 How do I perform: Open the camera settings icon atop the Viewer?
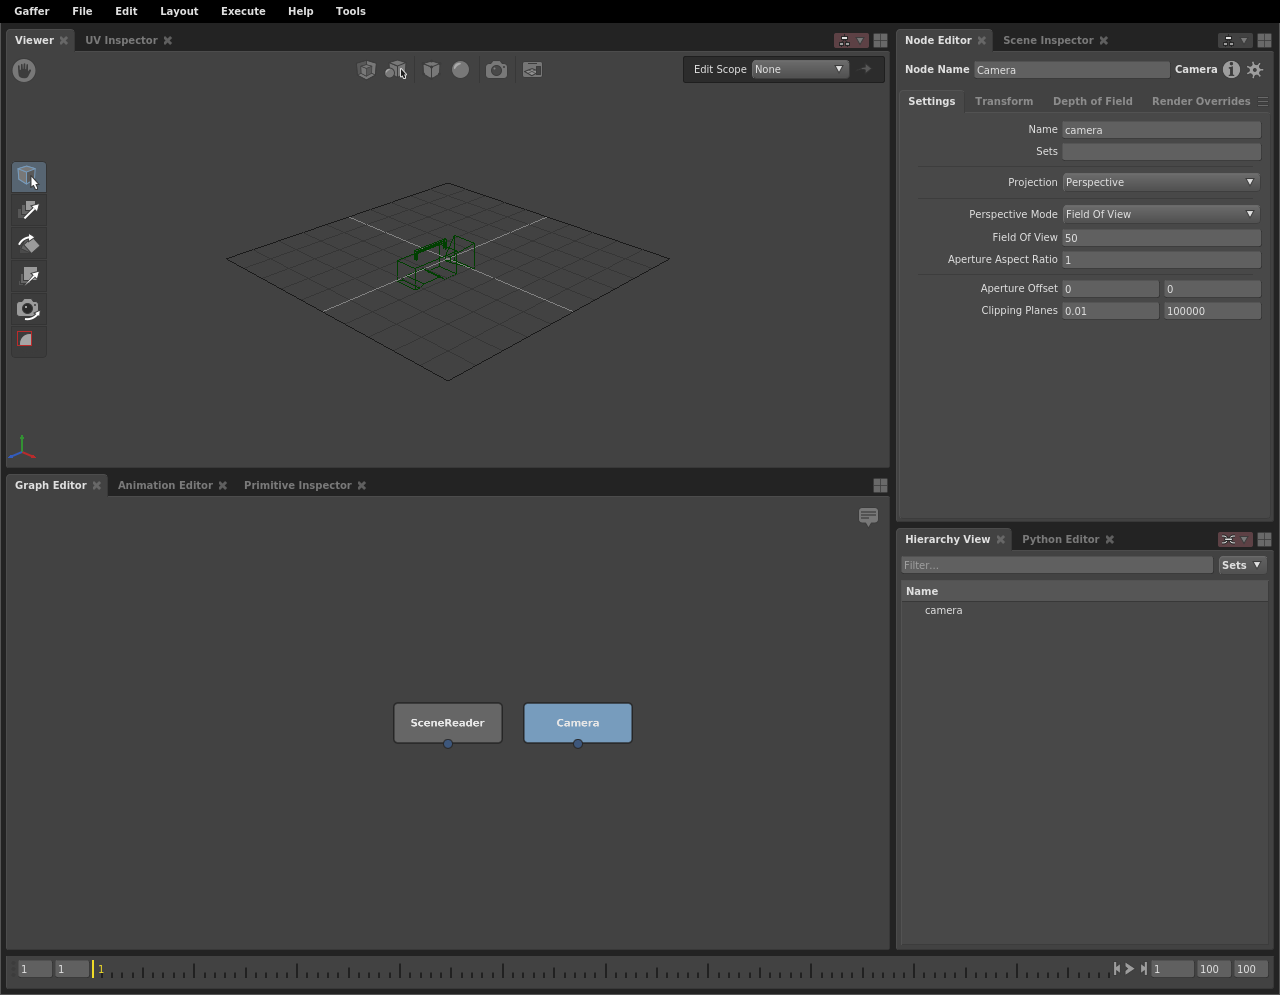496,69
